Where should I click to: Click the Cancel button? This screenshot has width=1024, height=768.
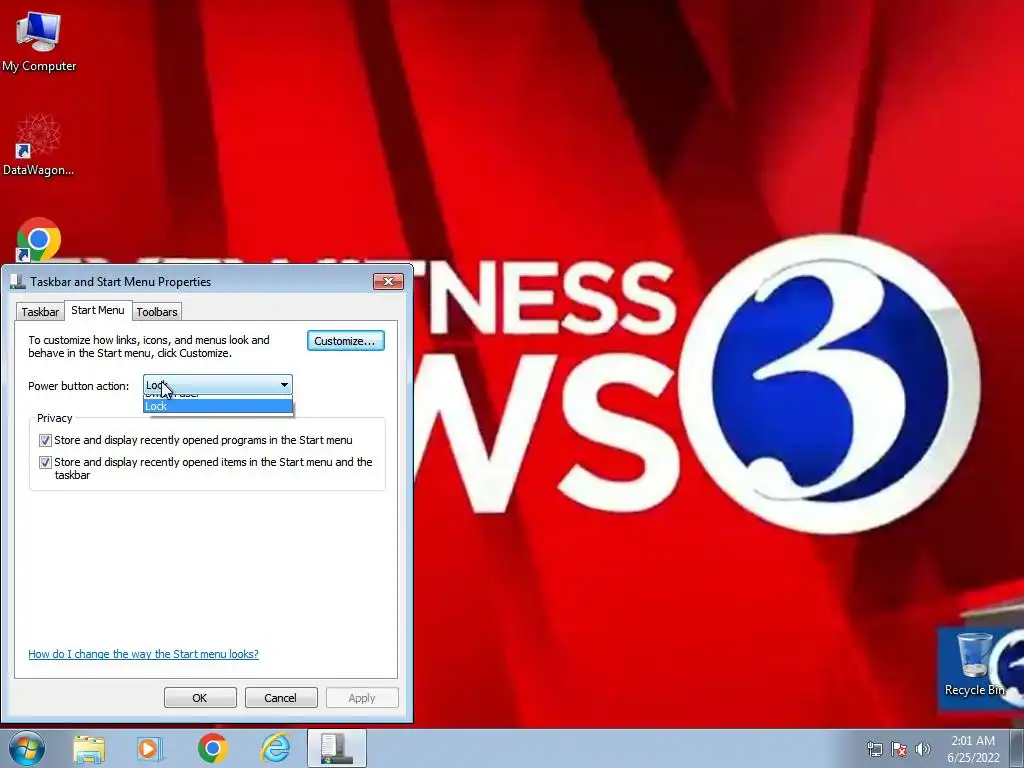pos(281,697)
